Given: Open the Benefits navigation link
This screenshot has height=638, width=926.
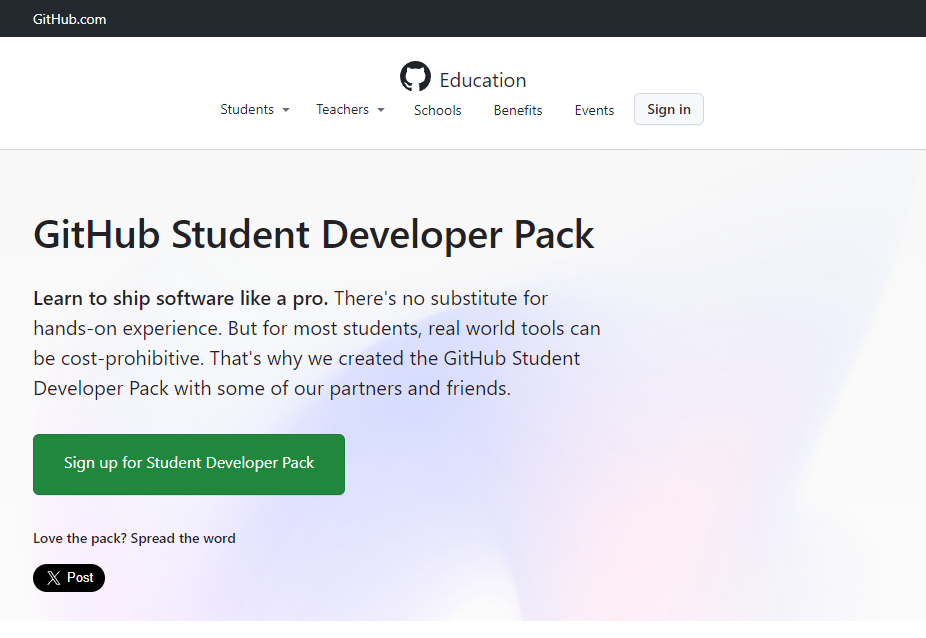Looking at the screenshot, I should 518,110.
